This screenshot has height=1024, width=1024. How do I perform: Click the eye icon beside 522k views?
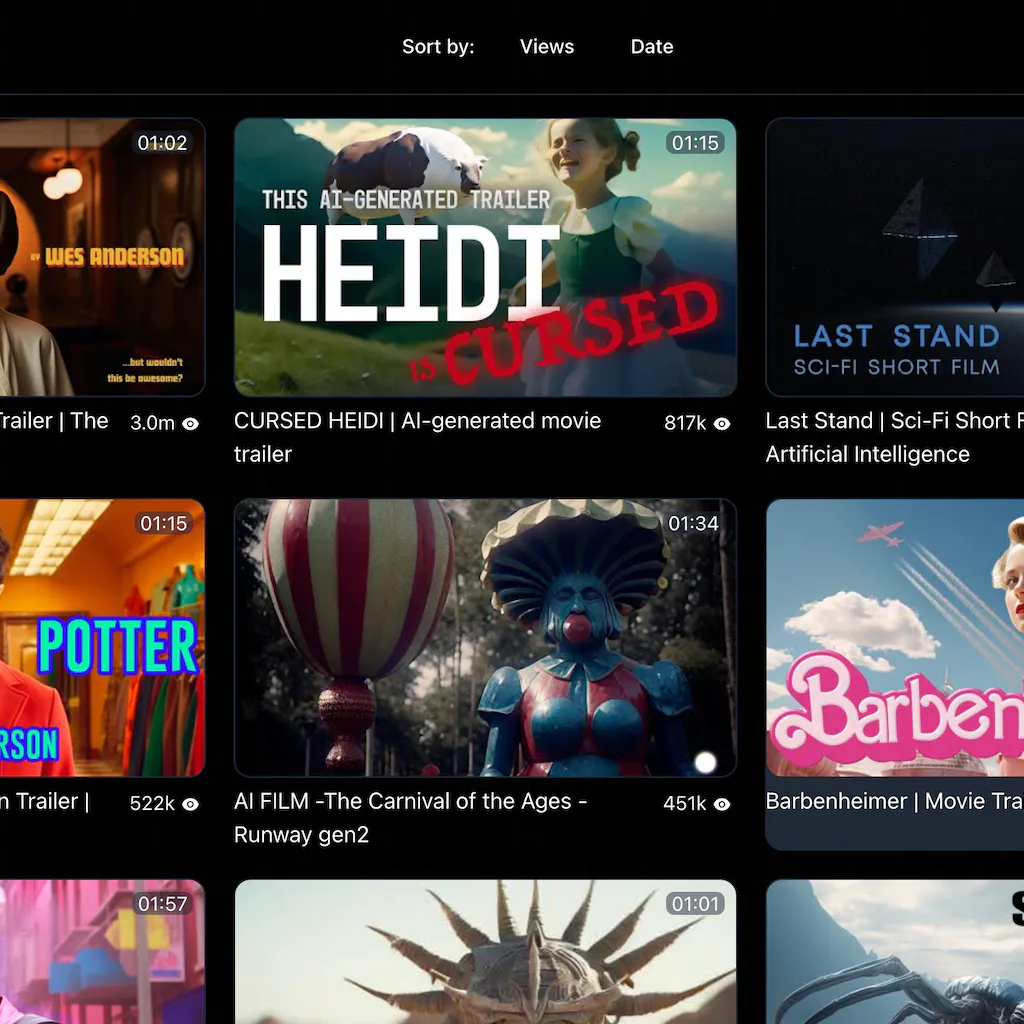190,804
